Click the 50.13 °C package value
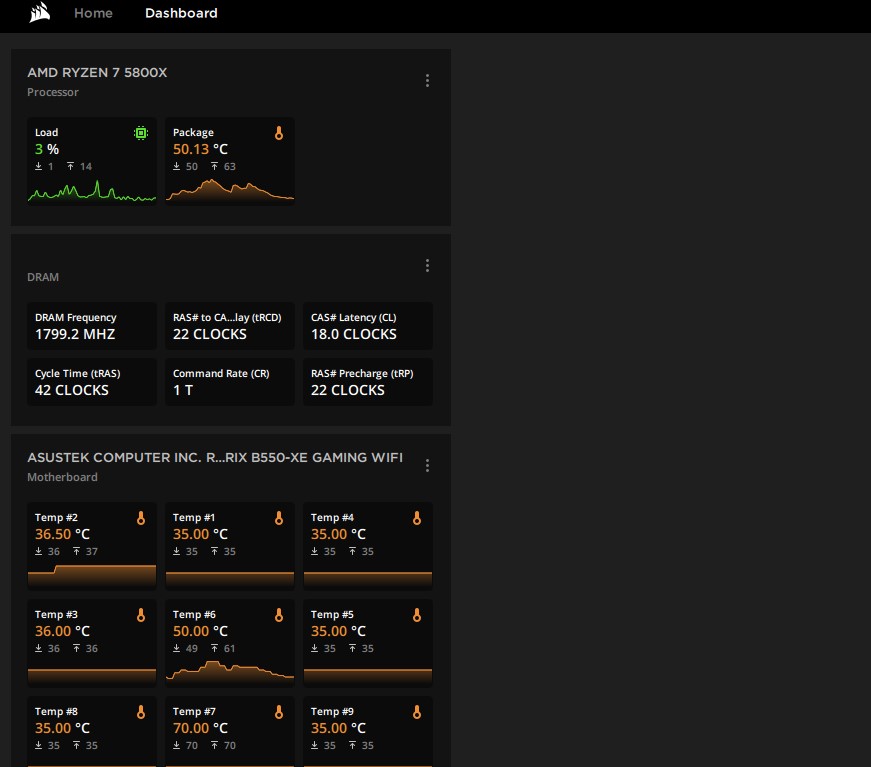This screenshot has width=871, height=767. [x=201, y=149]
